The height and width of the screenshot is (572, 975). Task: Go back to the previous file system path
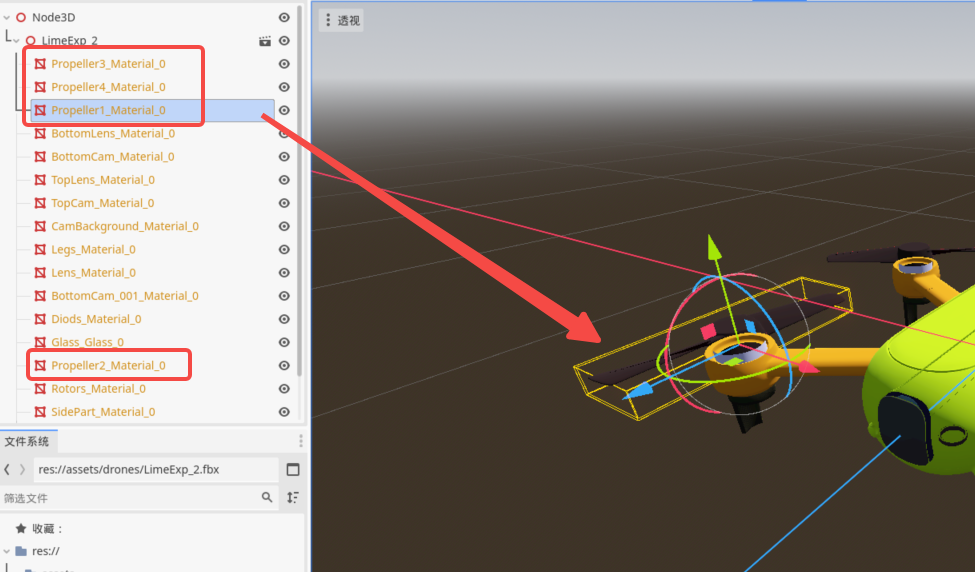(7, 470)
